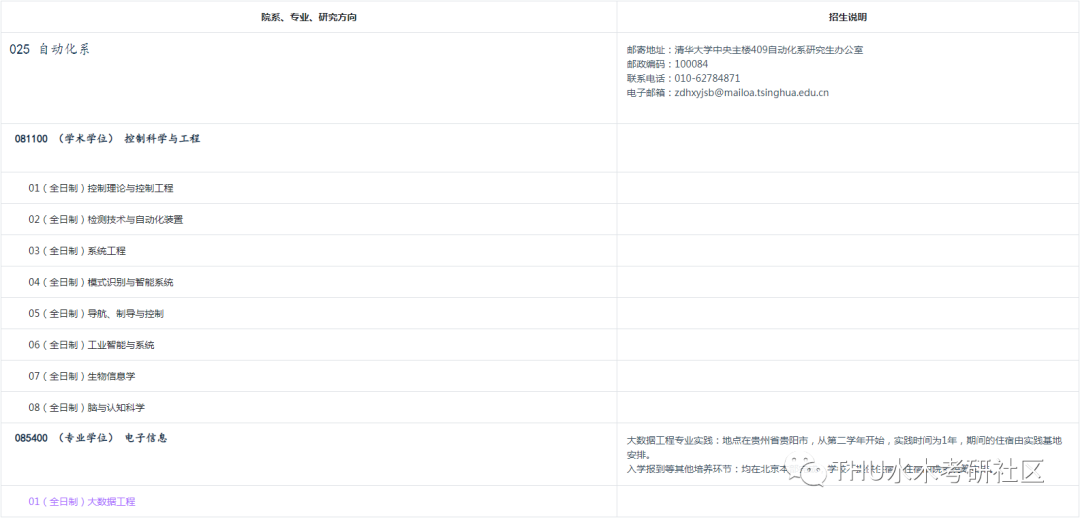
Task: Open direction 08 脑与认知科学
Action: 87,408
